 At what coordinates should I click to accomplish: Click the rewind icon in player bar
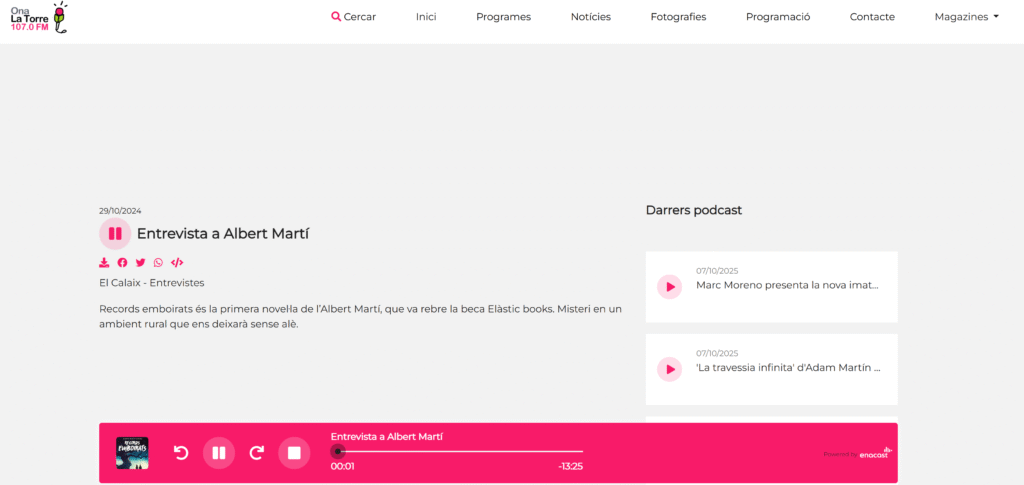[x=181, y=453]
